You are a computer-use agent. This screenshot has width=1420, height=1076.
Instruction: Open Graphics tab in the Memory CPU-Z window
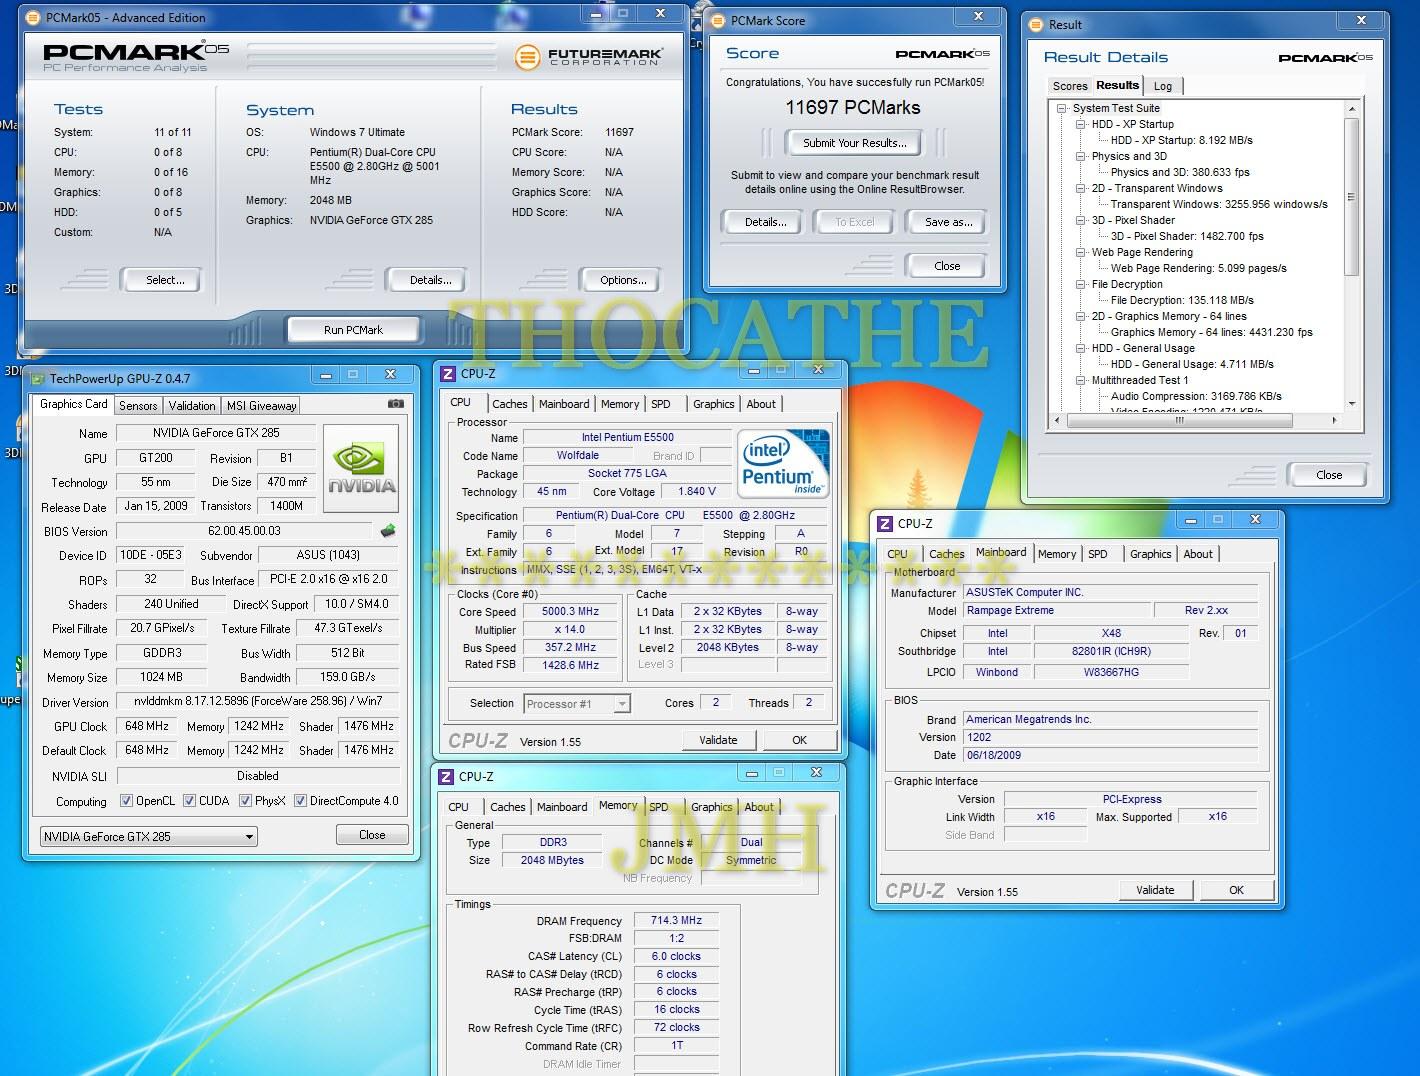[x=711, y=807]
